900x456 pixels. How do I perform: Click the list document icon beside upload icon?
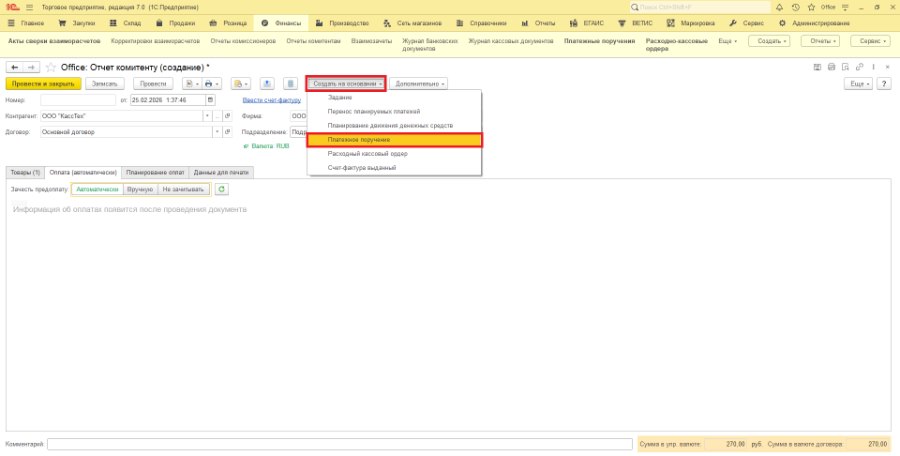pyautogui.click(x=290, y=84)
